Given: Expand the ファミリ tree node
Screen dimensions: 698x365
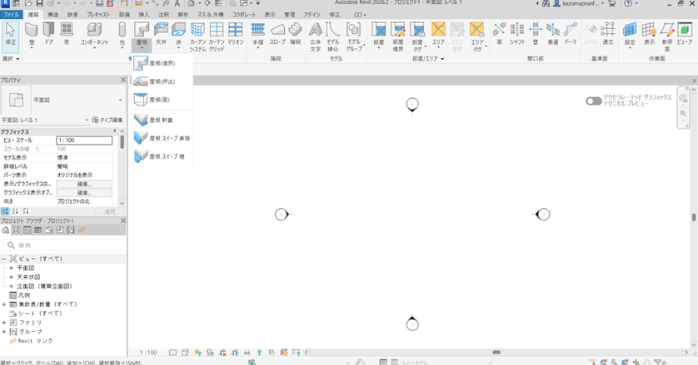Looking at the screenshot, I should pyautogui.click(x=4, y=323).
